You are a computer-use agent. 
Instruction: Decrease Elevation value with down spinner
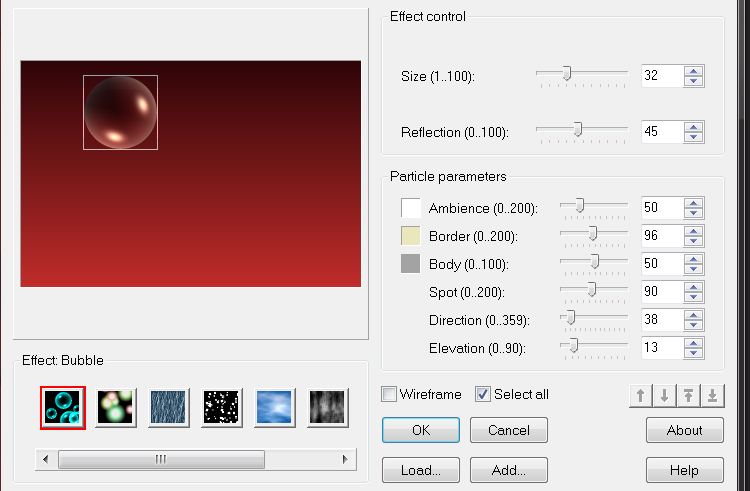[x=694, y=353]
